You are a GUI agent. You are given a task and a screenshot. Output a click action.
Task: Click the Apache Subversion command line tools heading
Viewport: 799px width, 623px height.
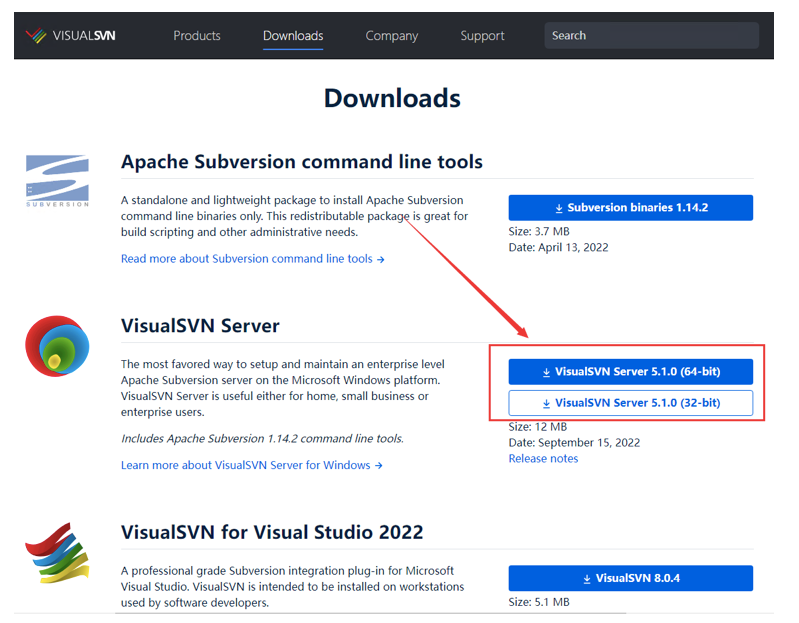point(301,162)
